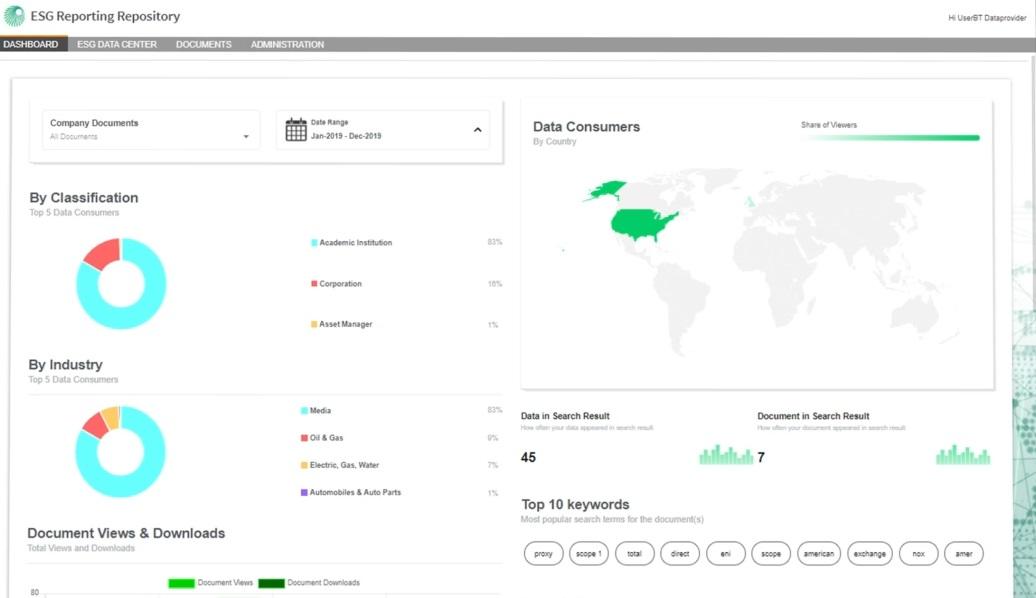
Task: Click the Media legend label
Action: pos(320,410)
